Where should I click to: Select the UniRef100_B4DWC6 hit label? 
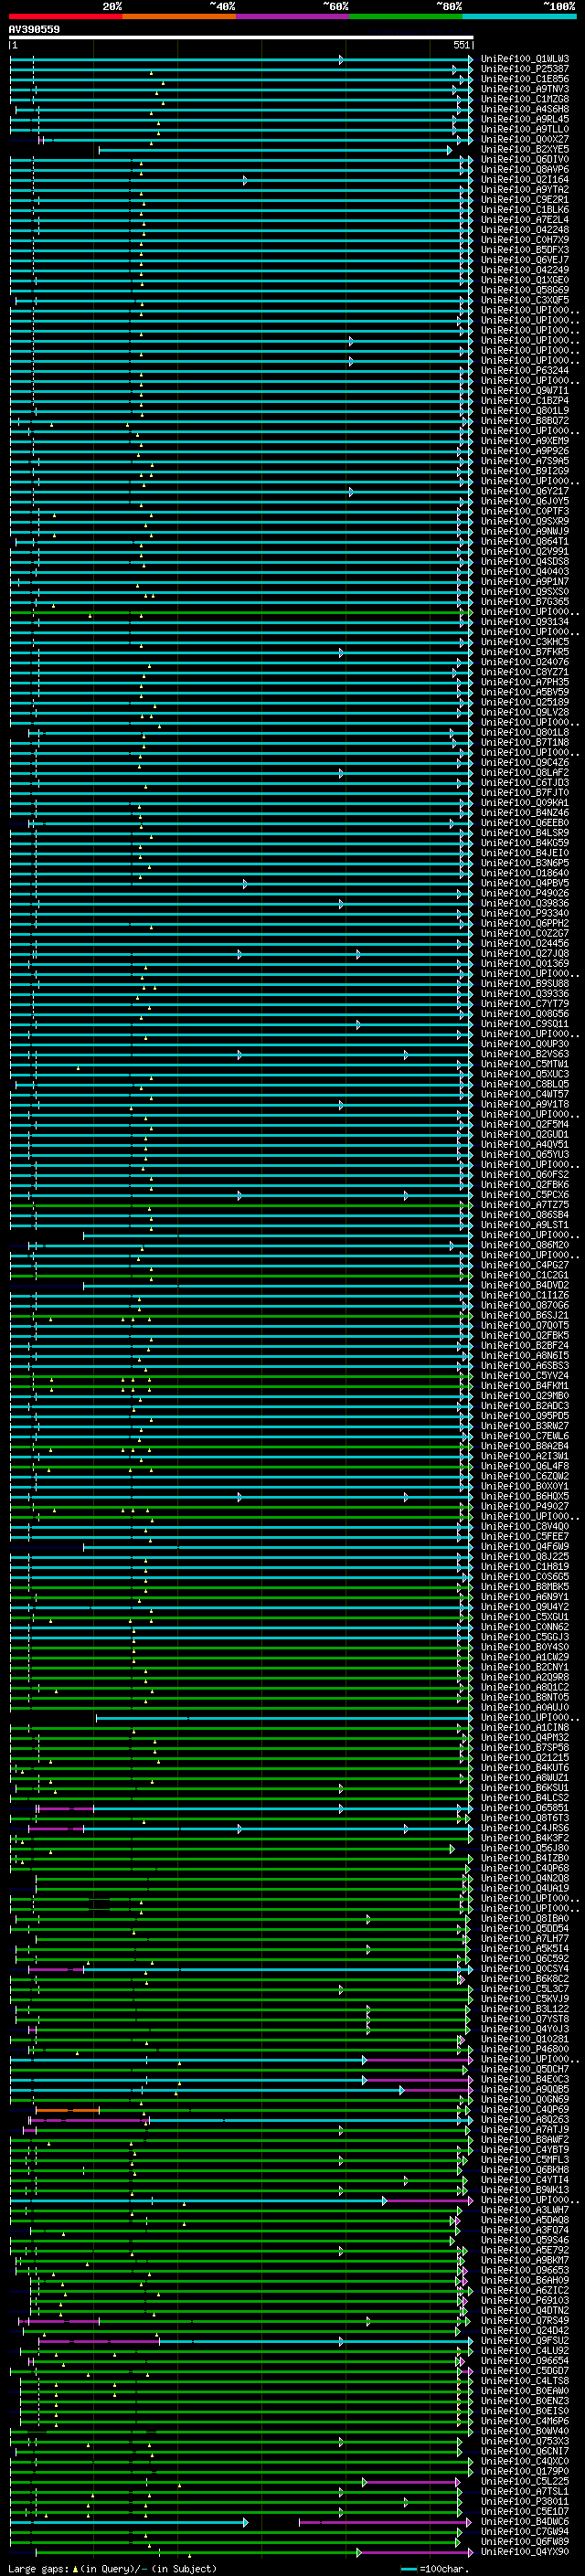point(524,2521)
